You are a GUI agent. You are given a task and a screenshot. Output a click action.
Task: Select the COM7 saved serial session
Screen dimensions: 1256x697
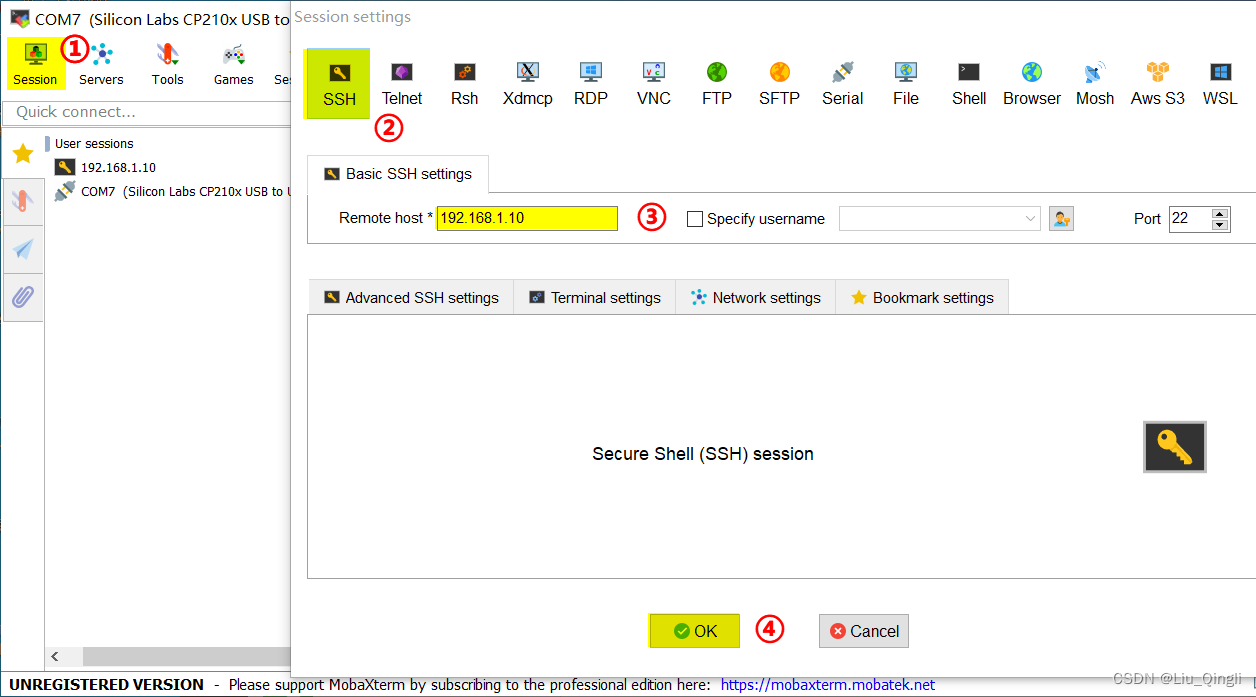172,191
